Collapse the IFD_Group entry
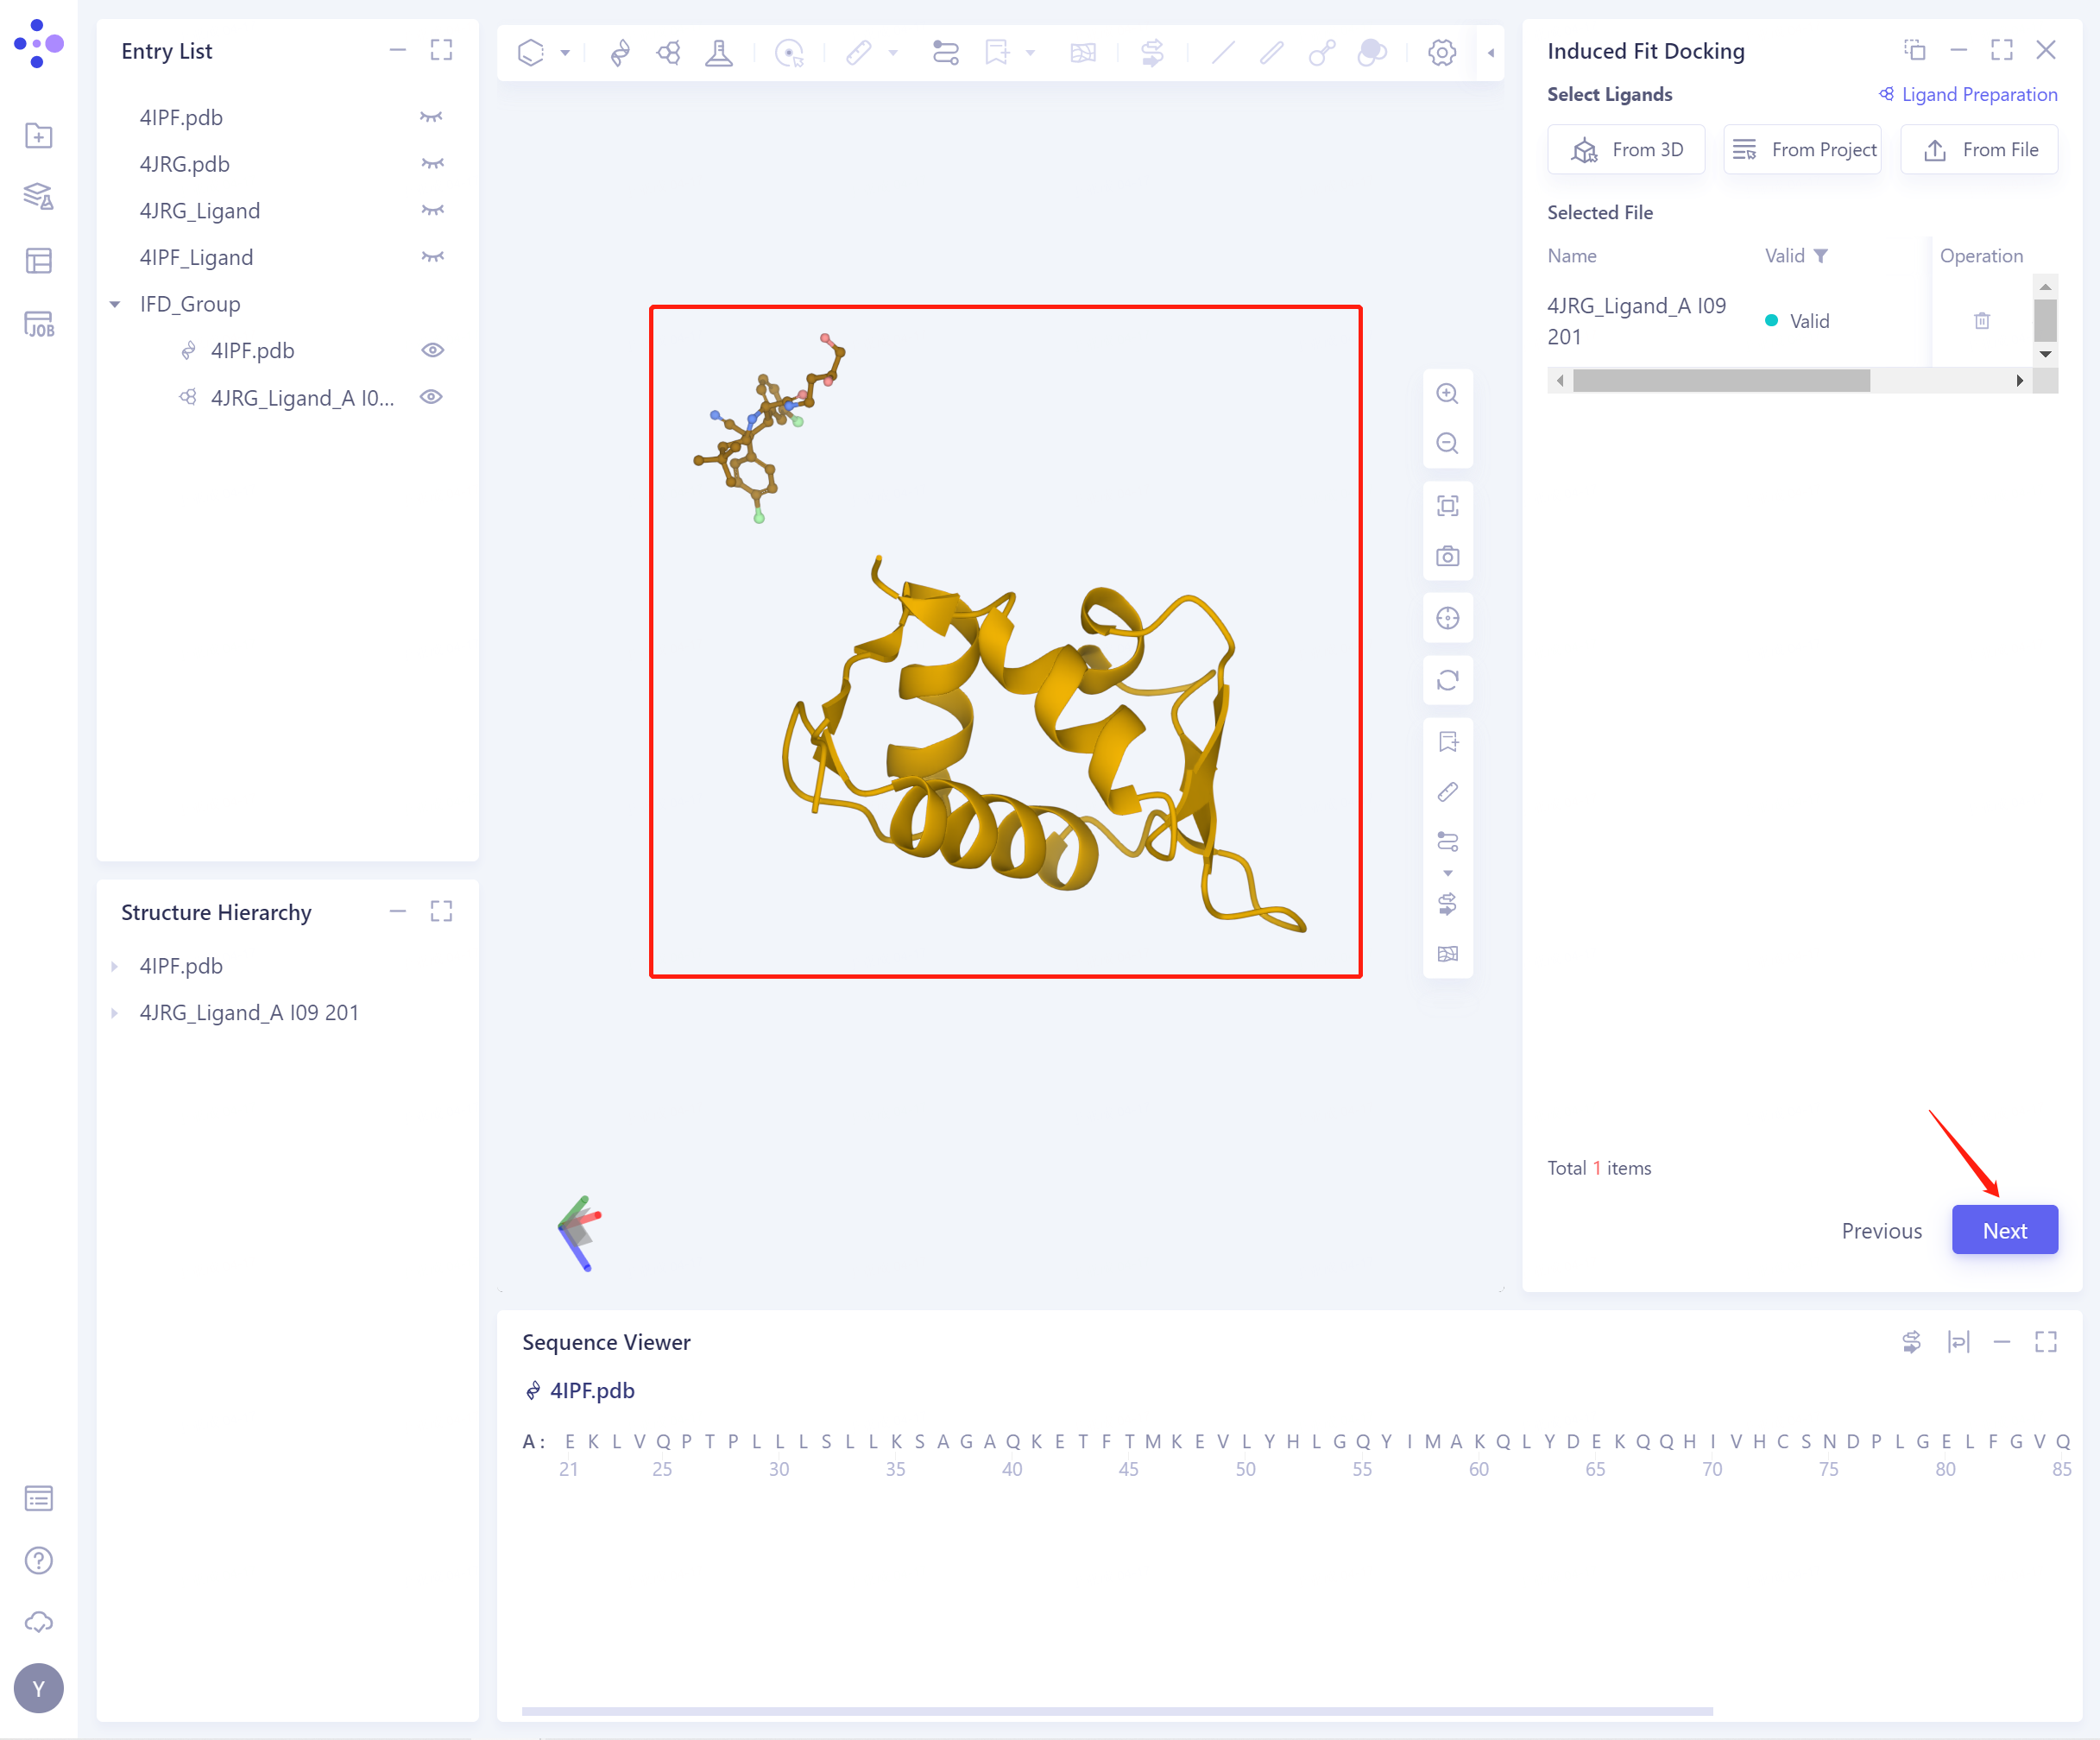 click(114, 303)
